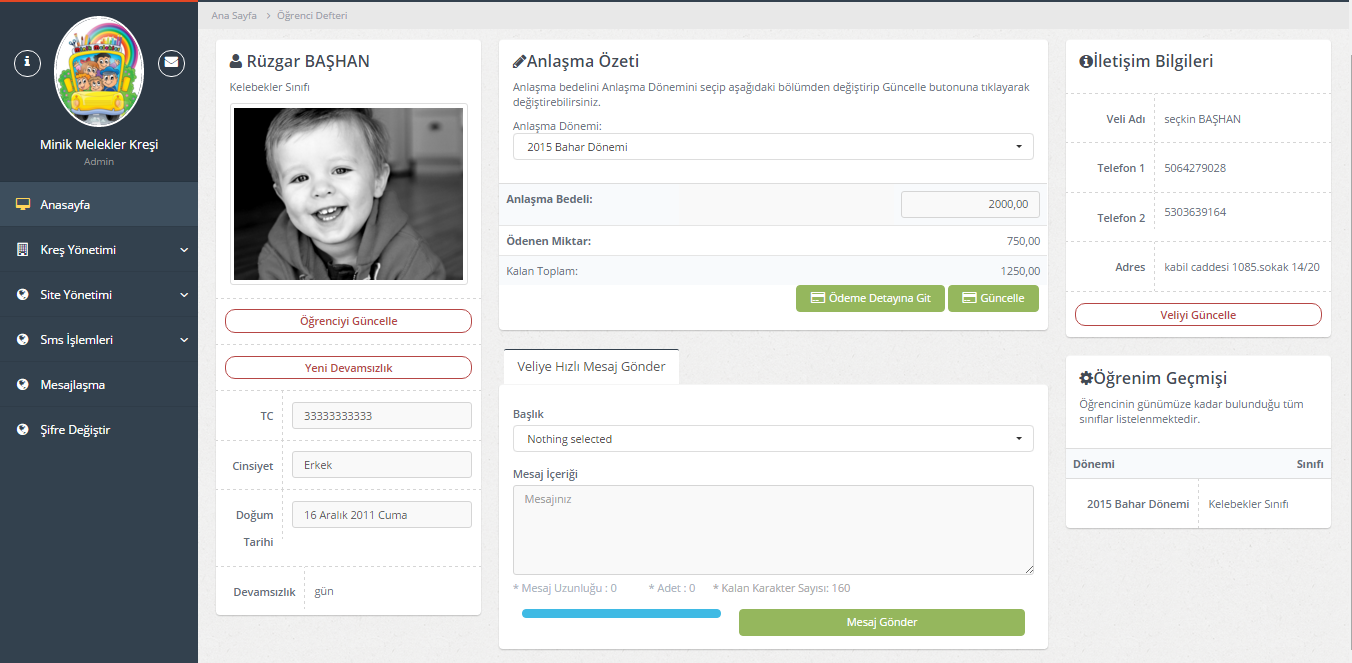Viewport: 1352px width, 663px height.
Task: Switch to Veliye Hızlı Mesaj Gönder tab
Action: click(591, 366)
